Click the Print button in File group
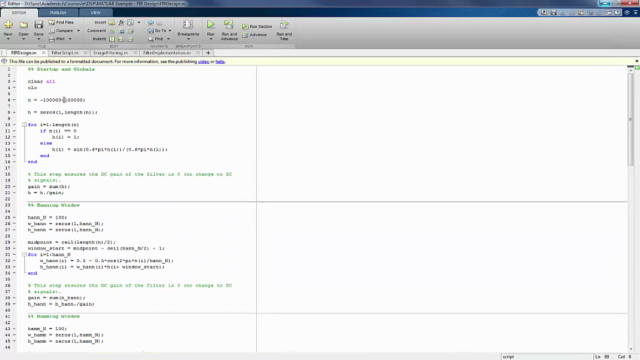This screenshot has width=640, height=360. point(58,39)
